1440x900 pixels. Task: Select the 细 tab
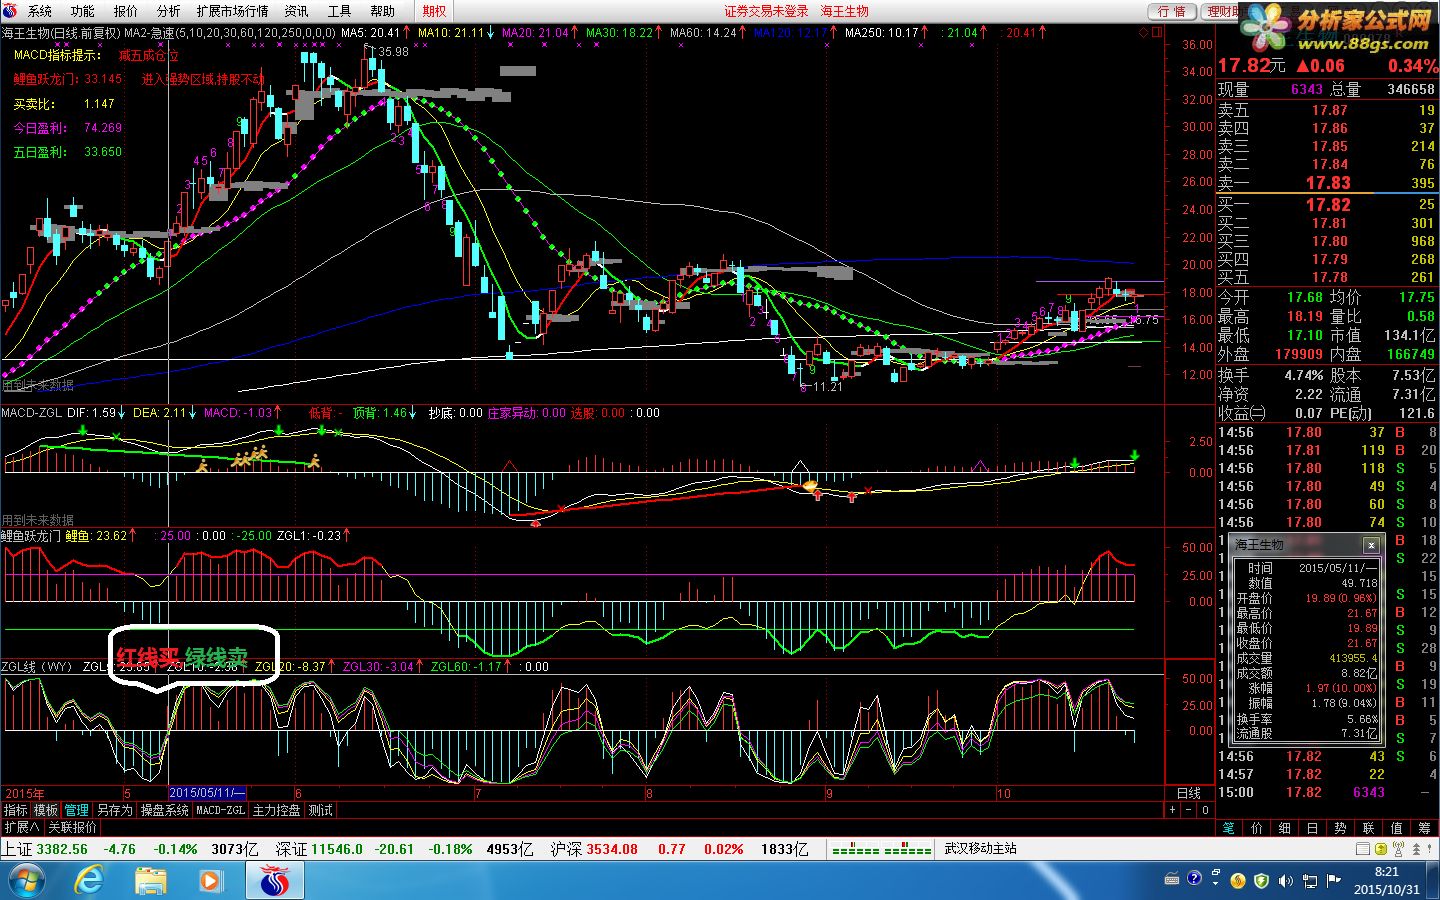click(x=1285, y=827)
